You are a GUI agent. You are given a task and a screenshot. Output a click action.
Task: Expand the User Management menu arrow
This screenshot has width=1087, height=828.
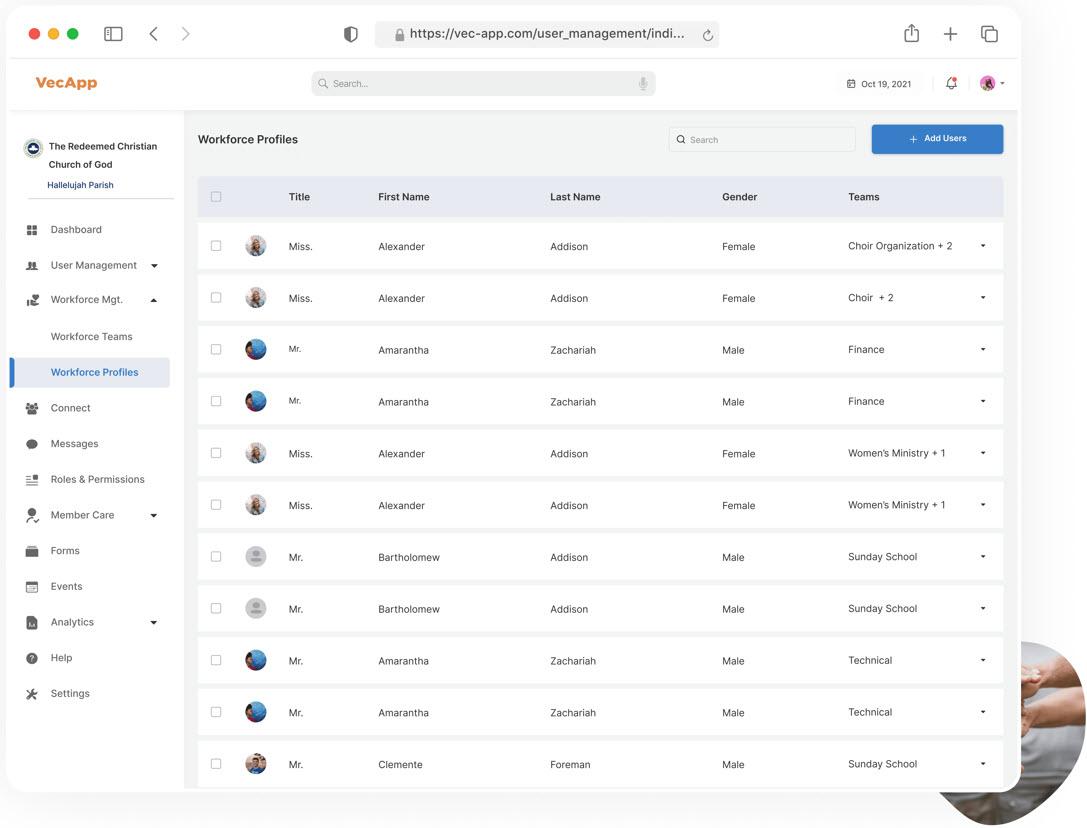click(154, 266)
